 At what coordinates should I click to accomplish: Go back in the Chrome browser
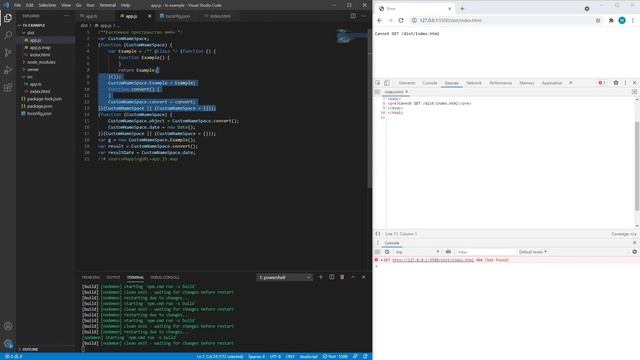click(x=380, y=20)
